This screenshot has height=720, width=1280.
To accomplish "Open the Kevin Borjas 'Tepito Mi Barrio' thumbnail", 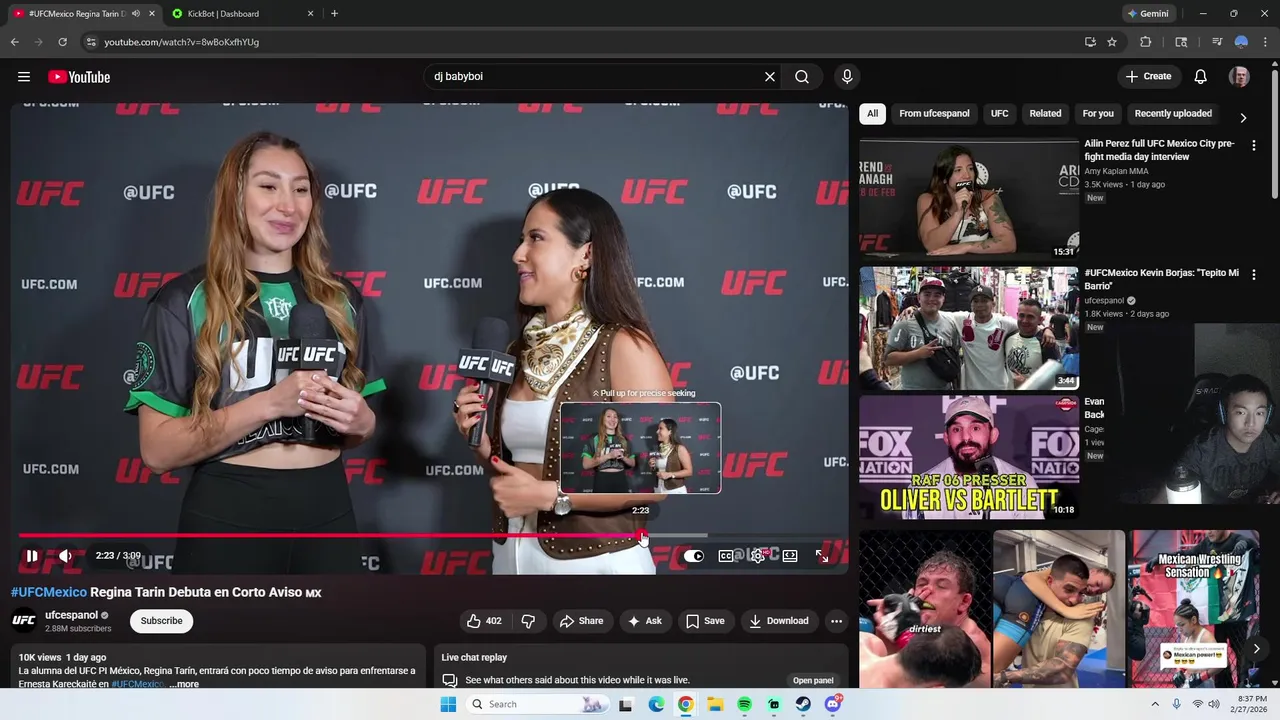I will coord(969,328).
